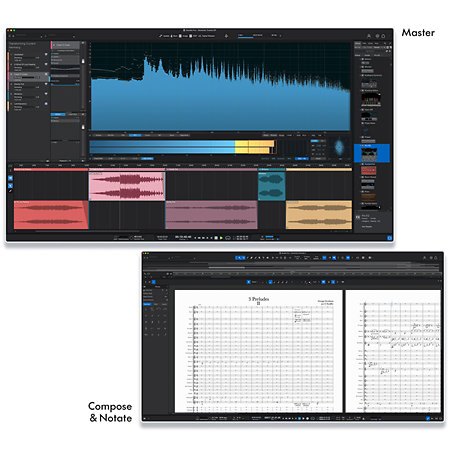Click Burn in the Master window toolbar
Viewport: 450px width, 450px height.
pyautogui.click(x=174, y=36)
